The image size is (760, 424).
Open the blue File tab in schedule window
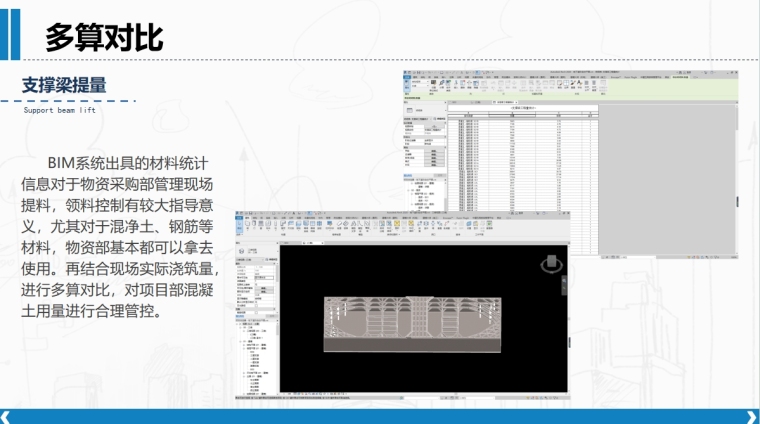(x=407, y=78)
